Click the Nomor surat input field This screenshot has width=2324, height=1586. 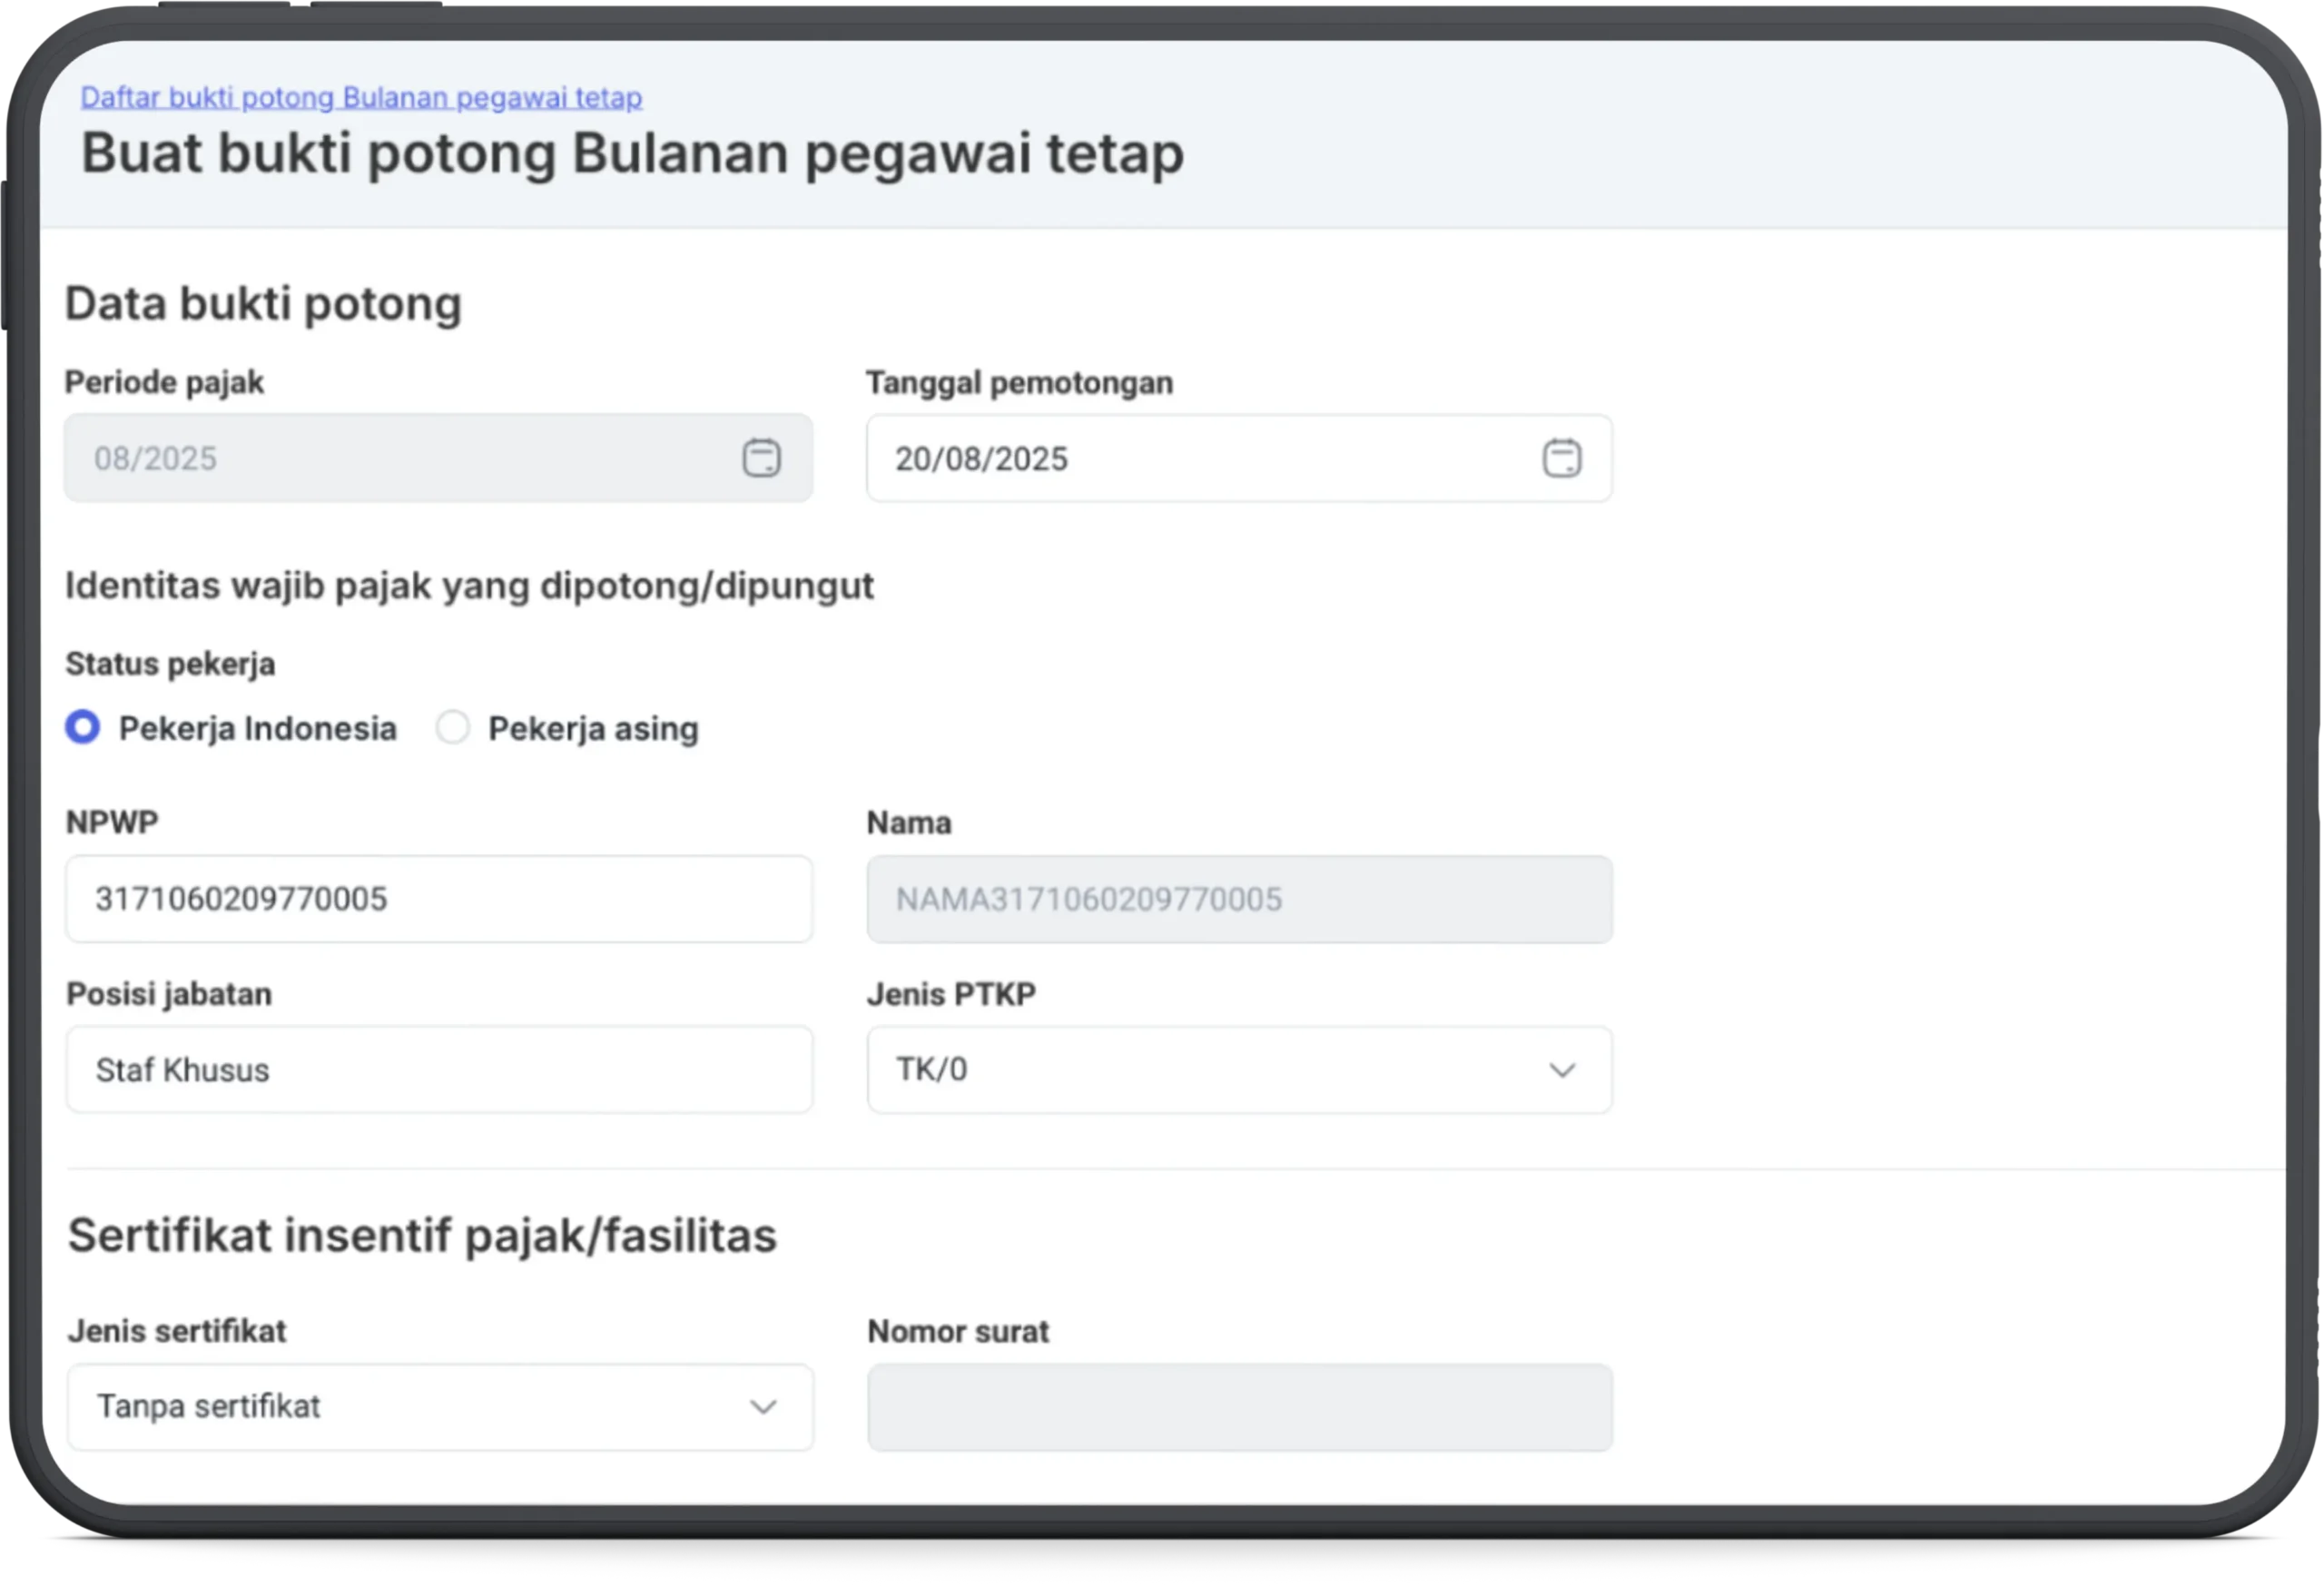pyautogui.click(x=1238, y=1407)
